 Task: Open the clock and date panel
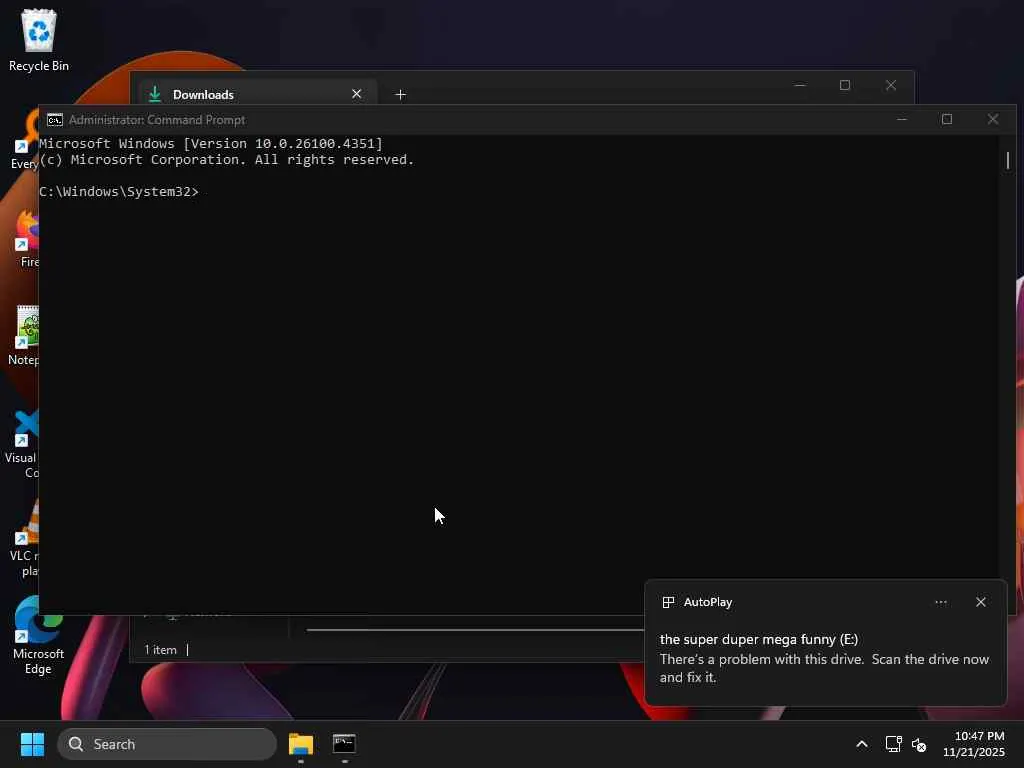coord(974,744)
